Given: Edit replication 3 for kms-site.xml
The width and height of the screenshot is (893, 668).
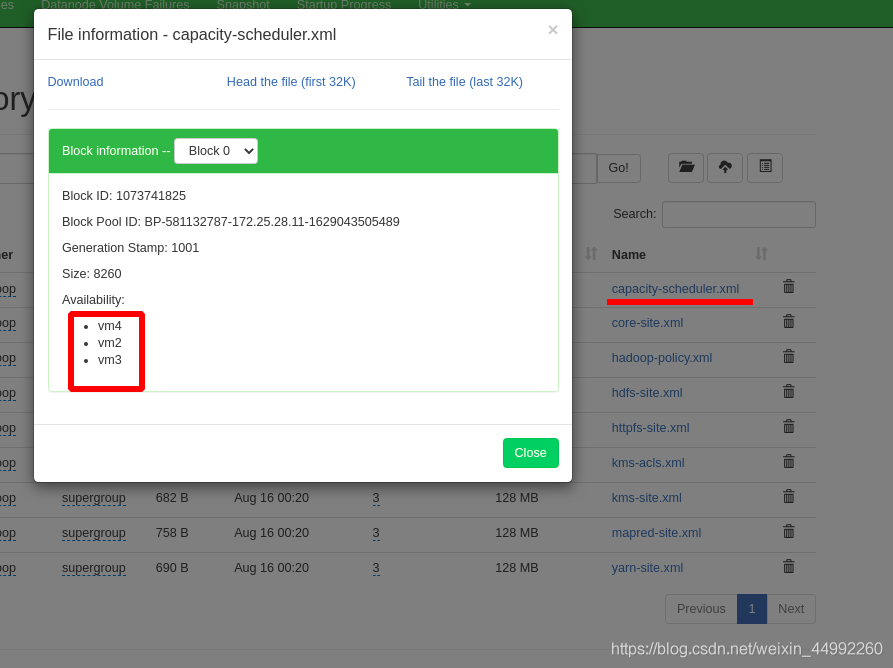Looking at the screenshot, I should point(376,498).
